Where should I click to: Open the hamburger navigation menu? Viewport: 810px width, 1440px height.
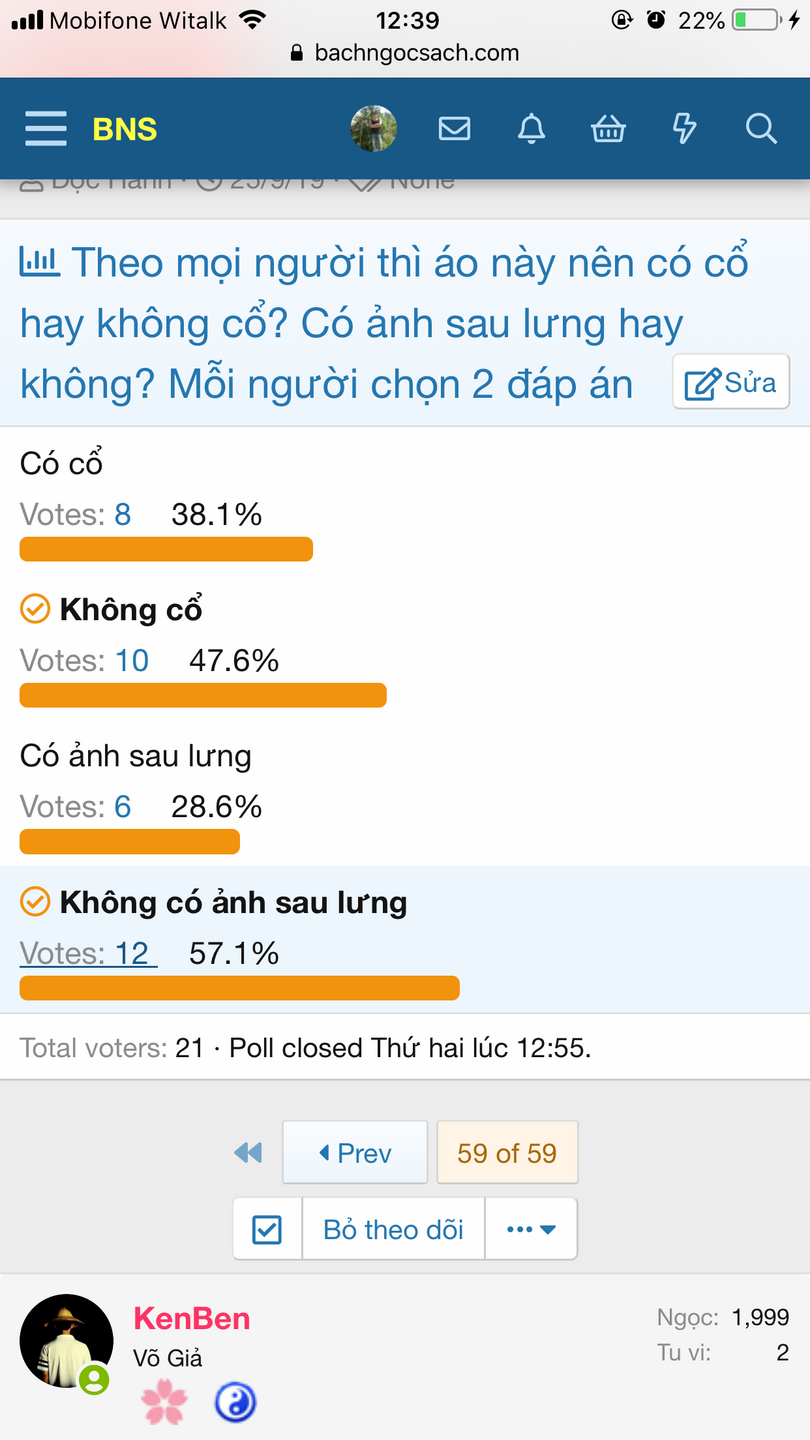46,129
